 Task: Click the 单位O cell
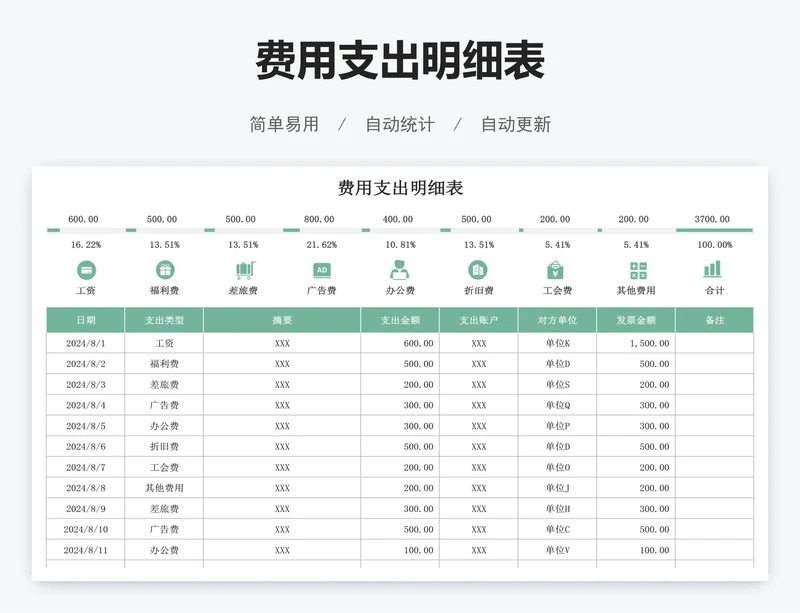pos(557,468)
